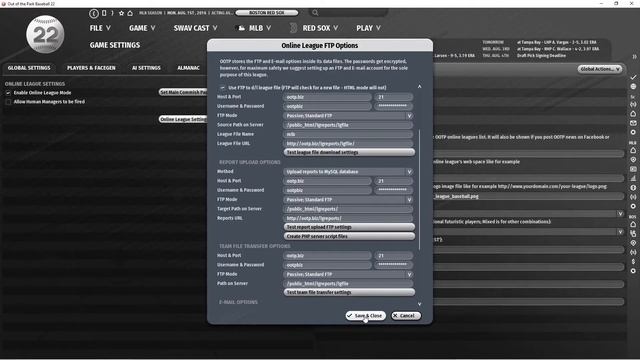Viewport: 640px width, 360px height.
Task: Click Save & Close button
Action: [365, 316]
